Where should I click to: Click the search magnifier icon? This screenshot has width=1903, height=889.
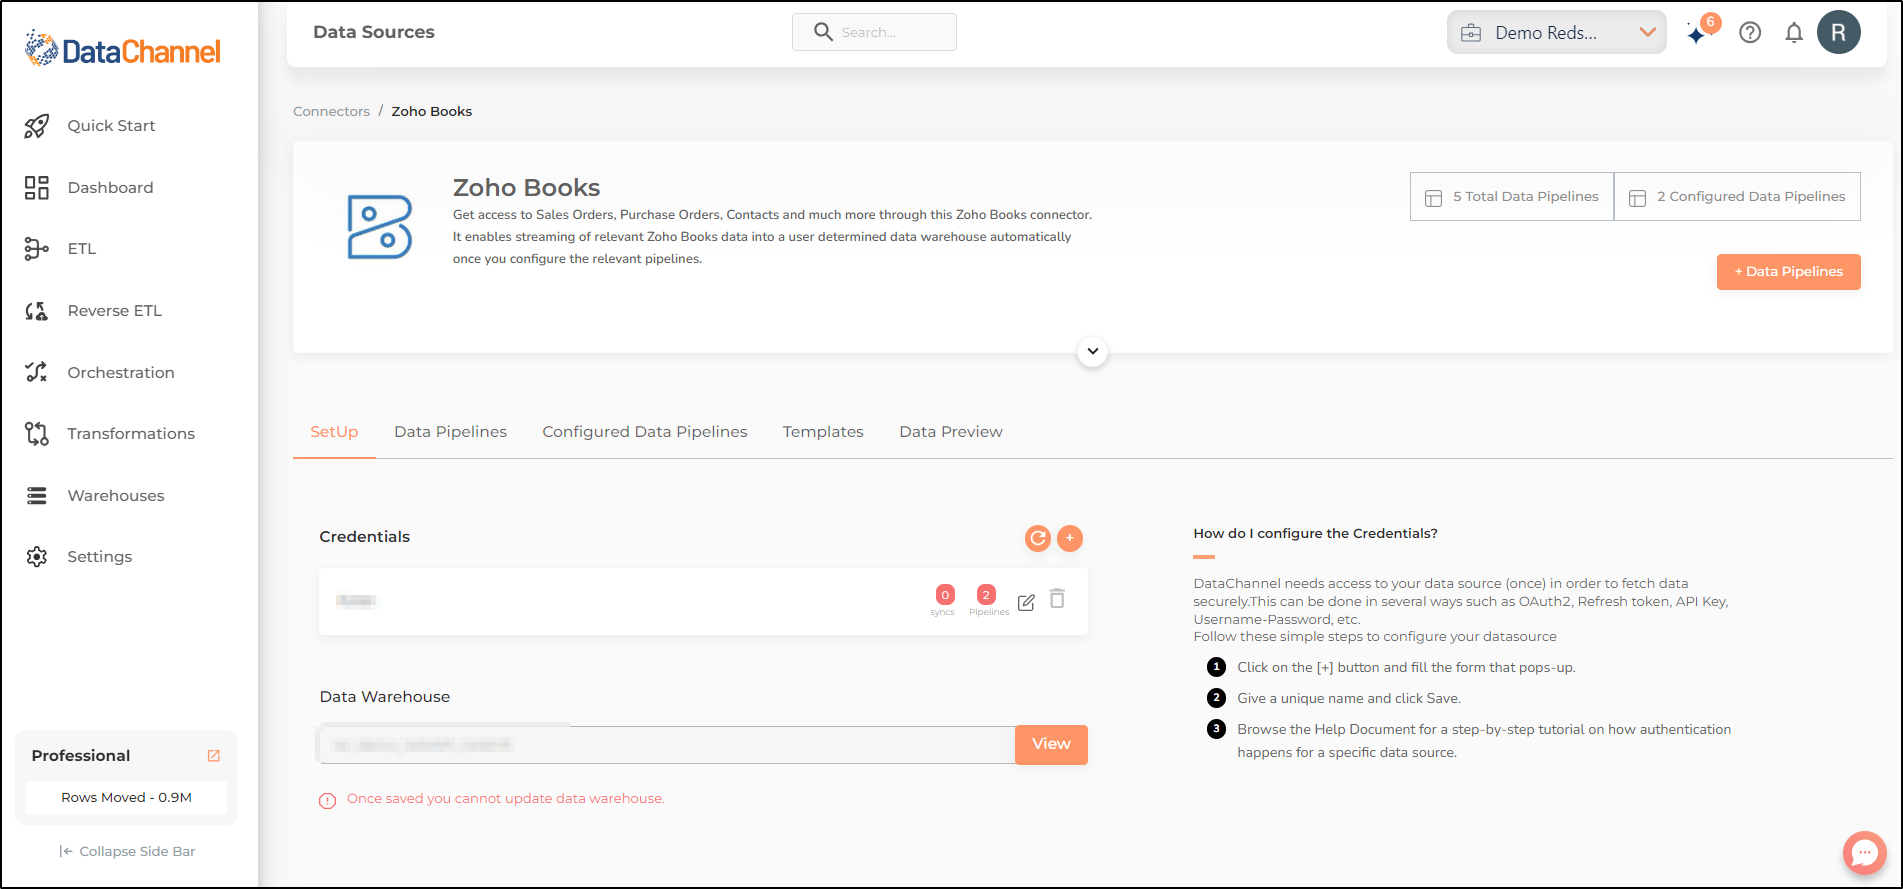pos(823,32)
